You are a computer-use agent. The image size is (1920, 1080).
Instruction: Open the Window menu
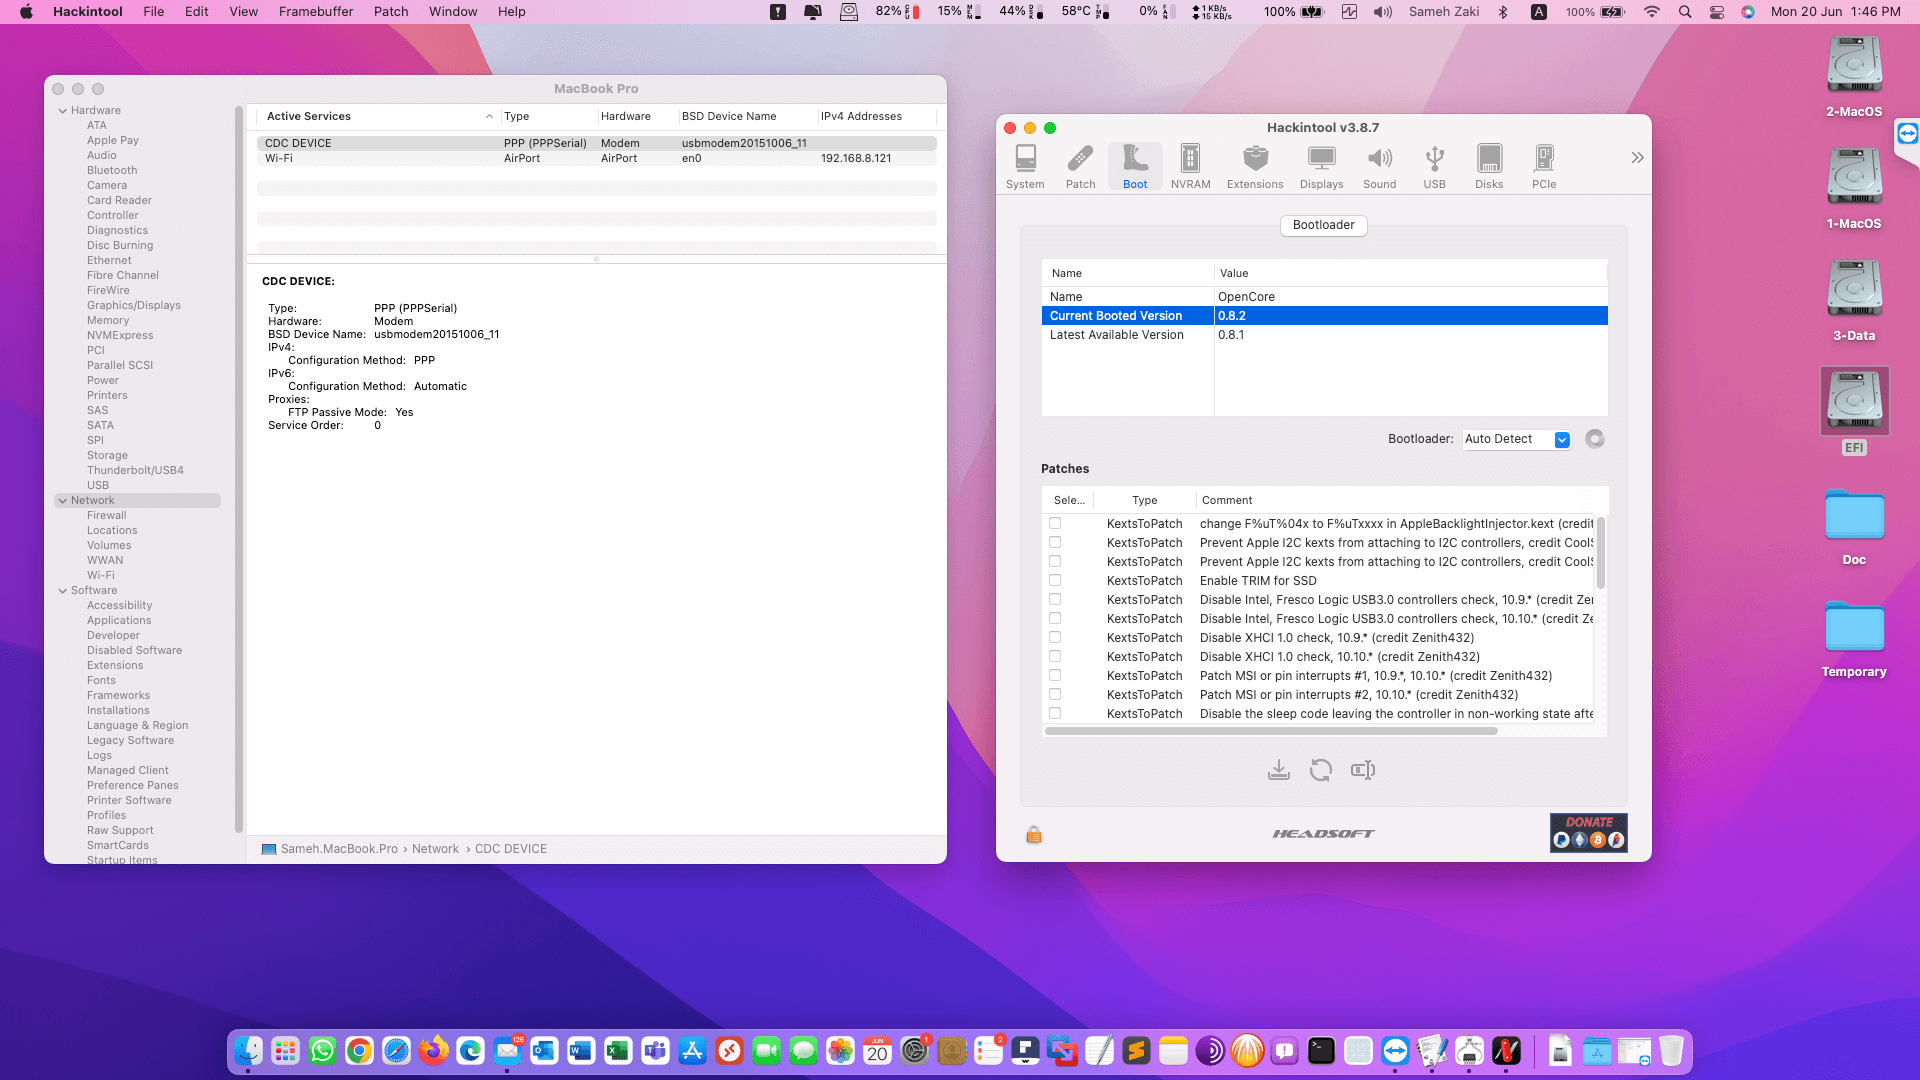(x=453, y=12)
